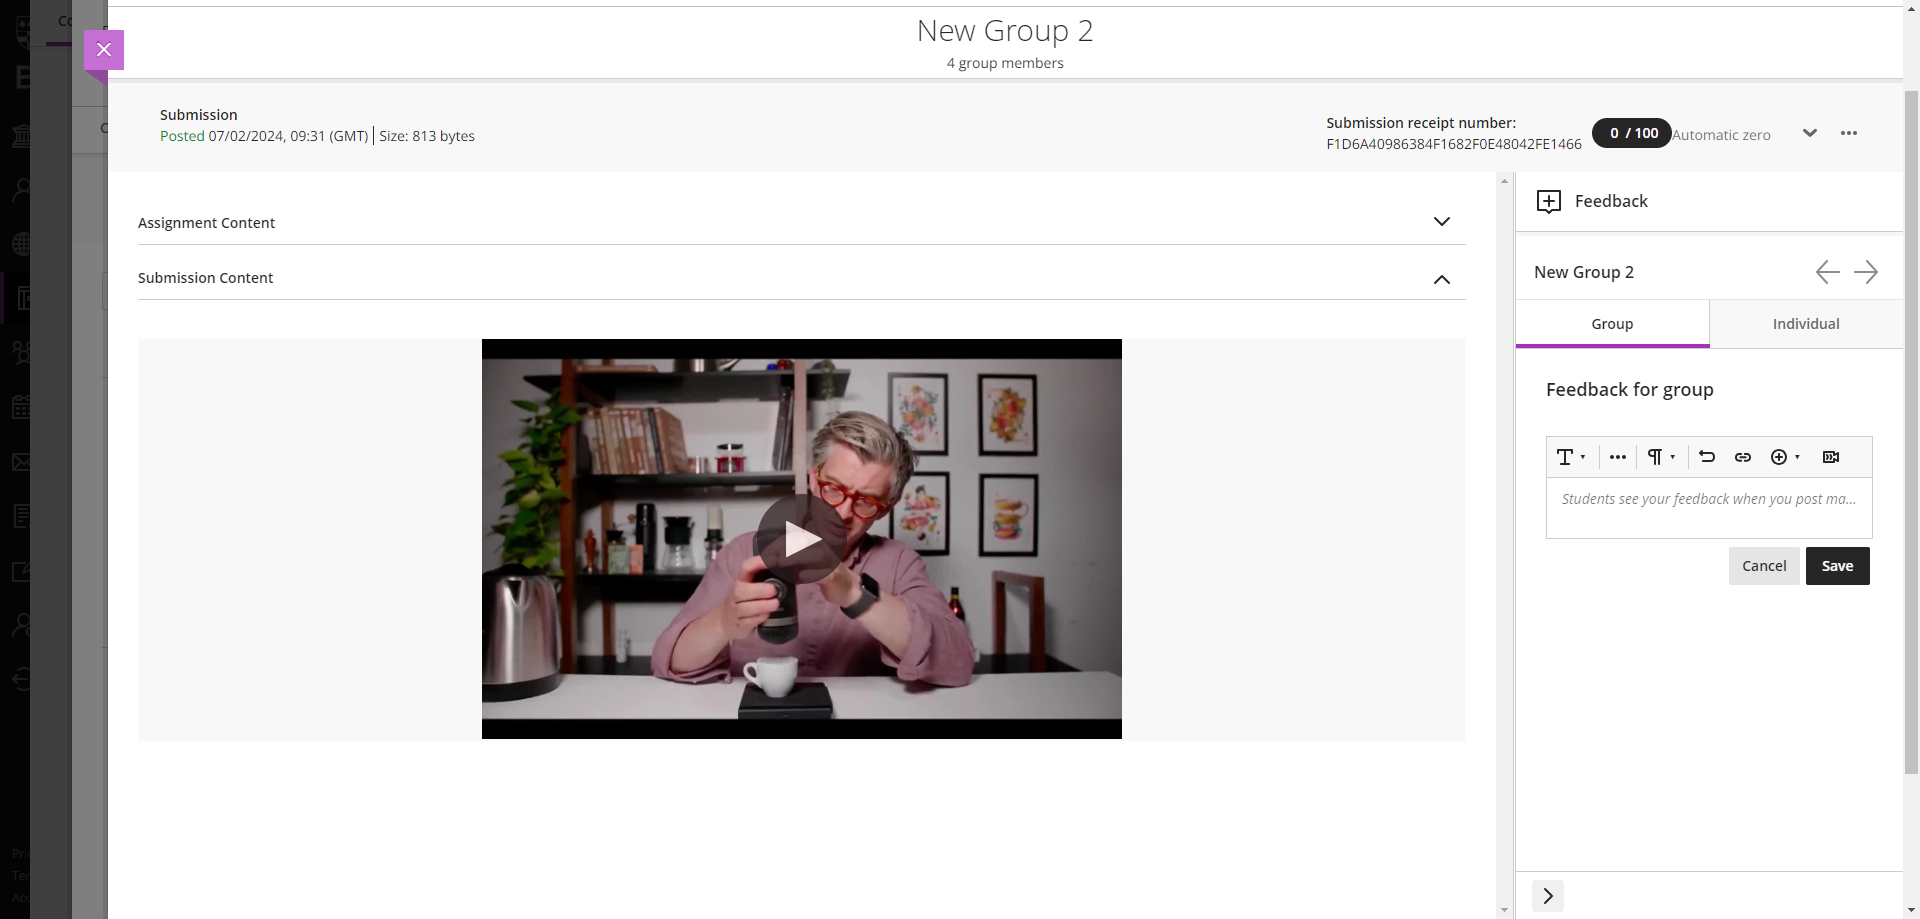Add a new feedback note via plus square icon

(x=1549, y=201)
